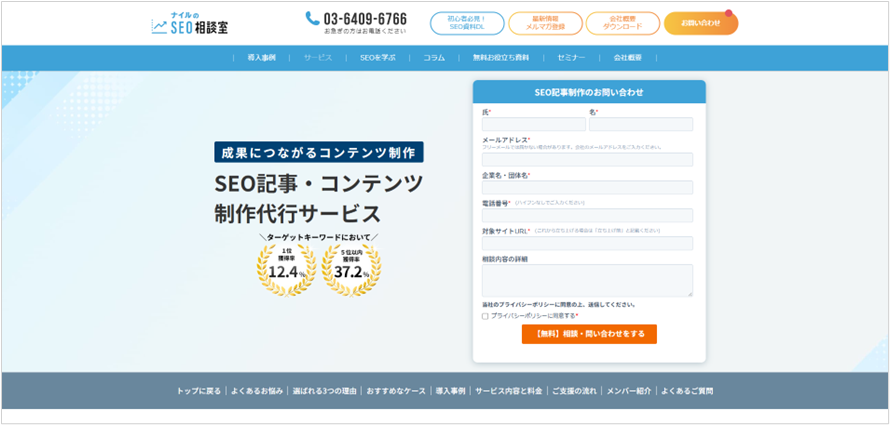This screenshot has height=425, width=890.
Task: Open the SEOを学ぶ menu item
Action: (x=377, y=58)
